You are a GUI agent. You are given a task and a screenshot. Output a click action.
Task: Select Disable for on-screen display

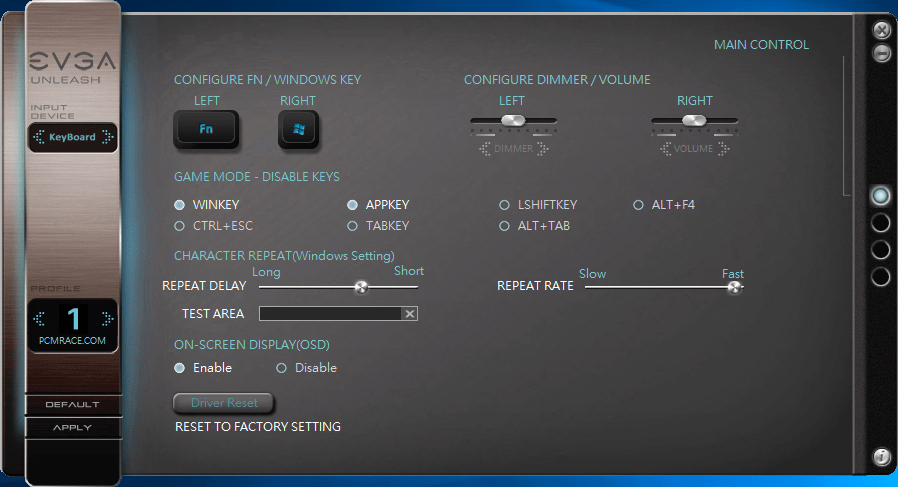281,368
